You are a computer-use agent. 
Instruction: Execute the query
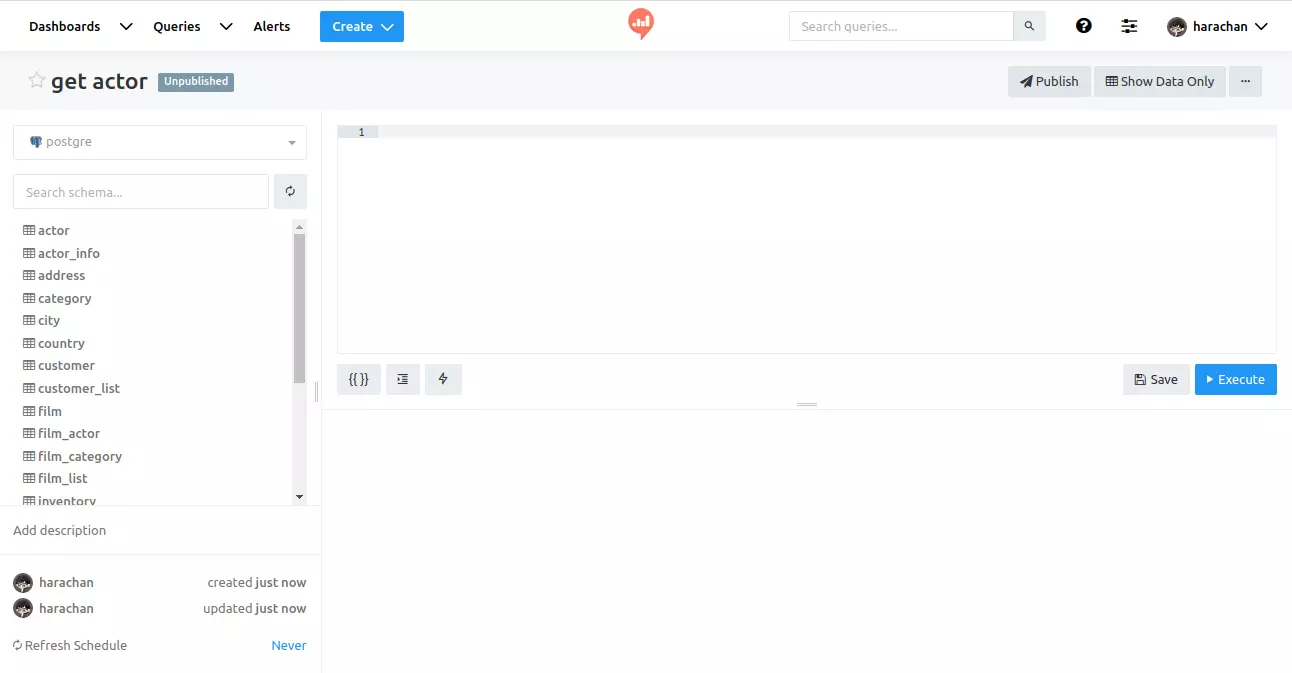click(1235, 379)
